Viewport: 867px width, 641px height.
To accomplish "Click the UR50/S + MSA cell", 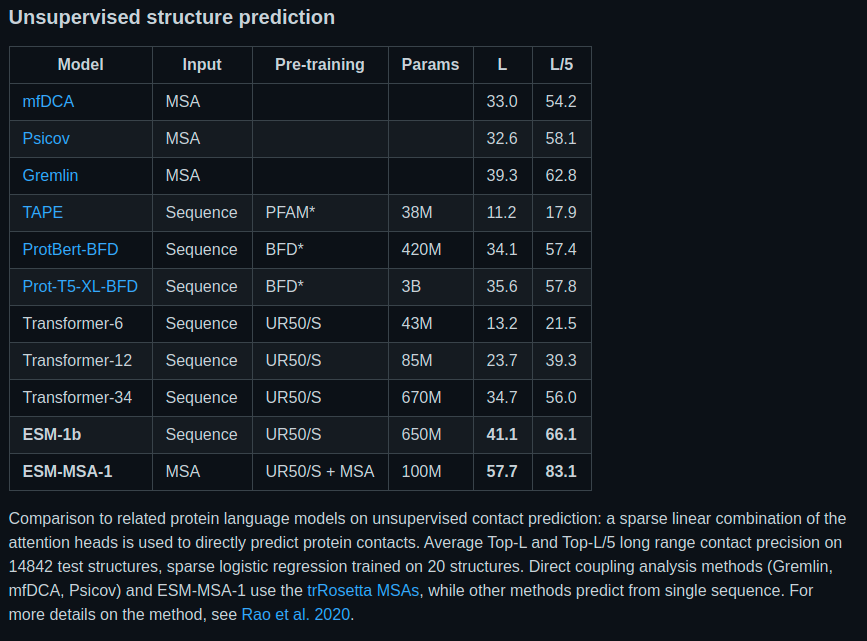I will (320, 471).
